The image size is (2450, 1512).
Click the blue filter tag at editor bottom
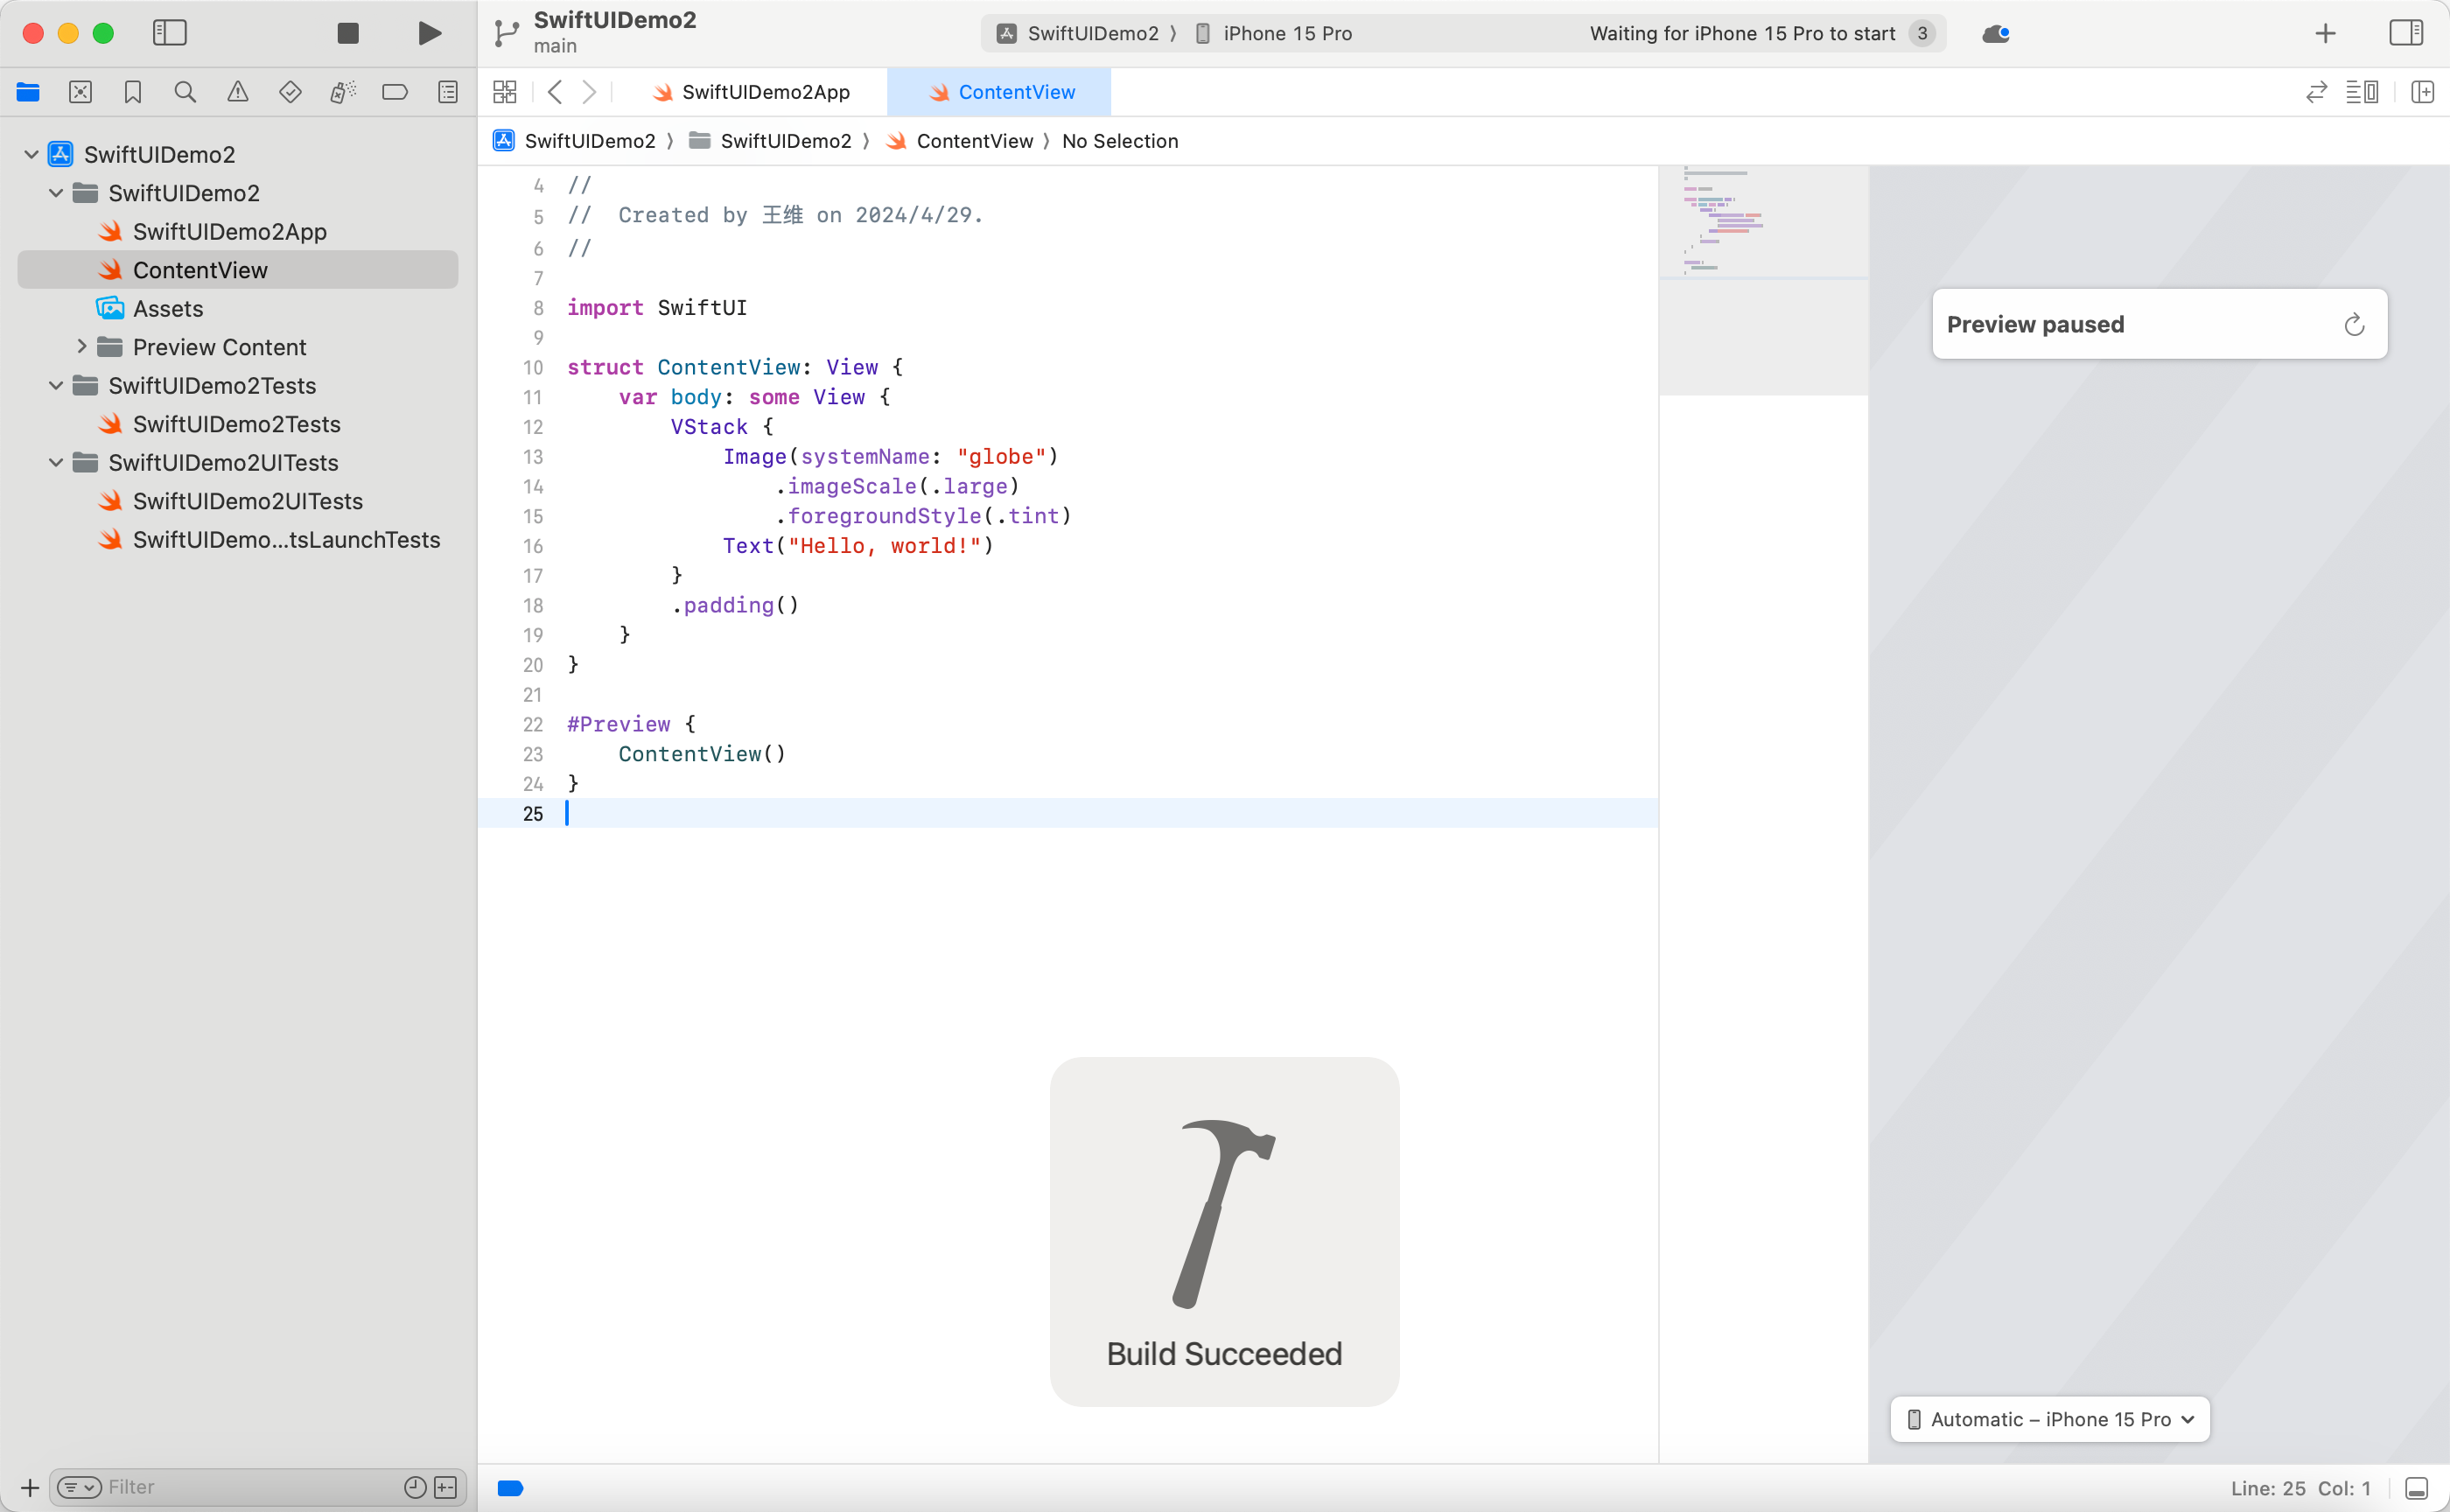(x=510, y=1488)
